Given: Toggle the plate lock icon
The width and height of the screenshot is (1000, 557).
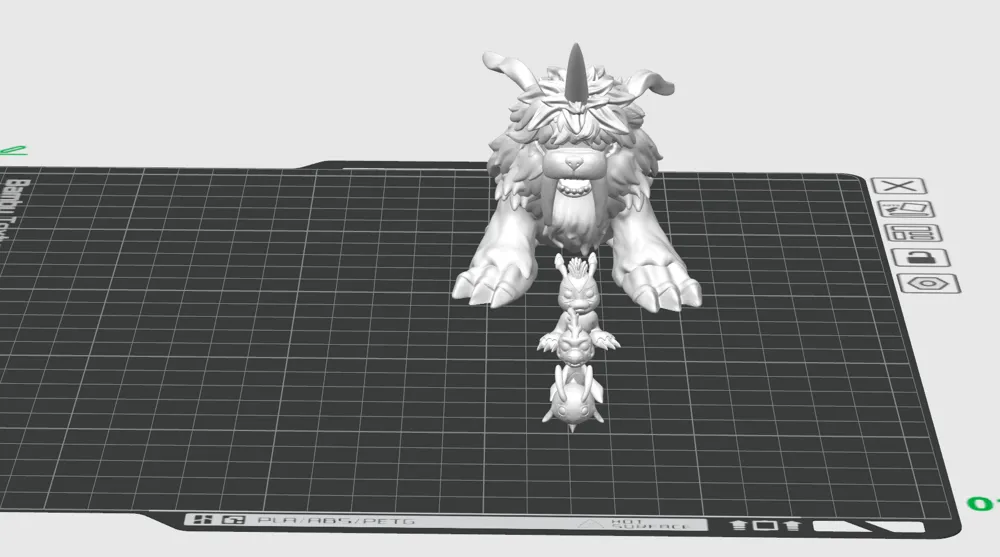Looking at the screenshot, I should [921, 258].
